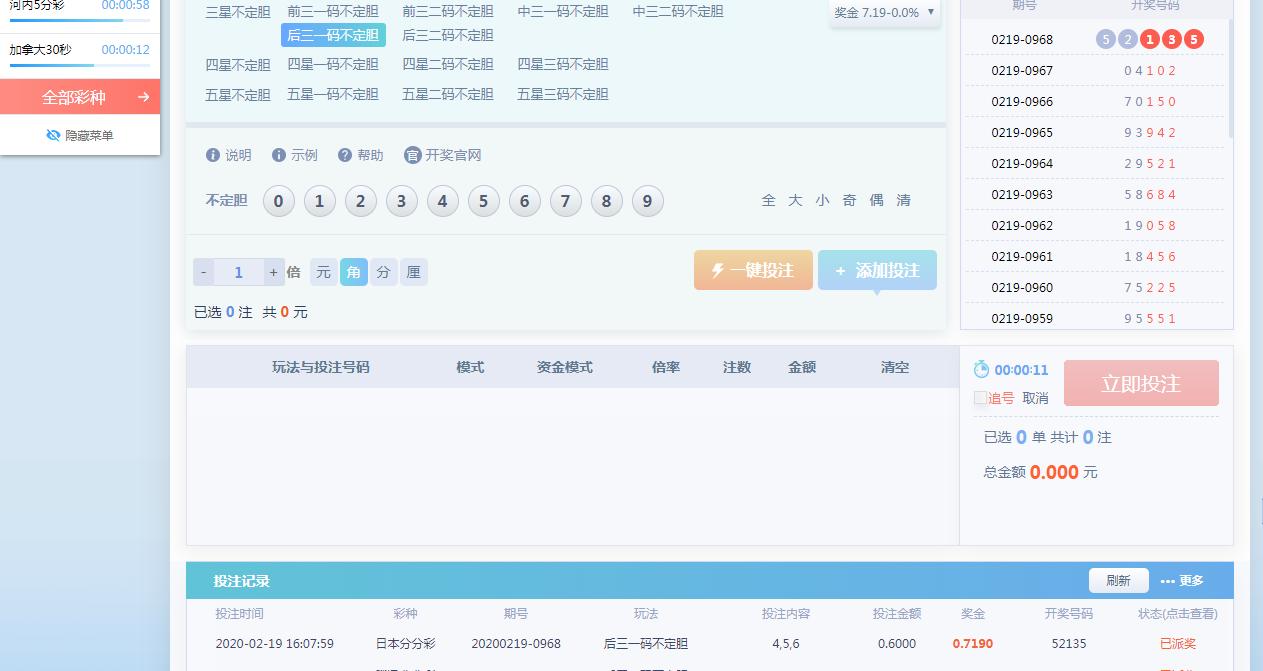Image resolution: width=1263 pixels, height=671 pixels.
Task: Choose 厘 currency unit
Action: tap(414, 272)
